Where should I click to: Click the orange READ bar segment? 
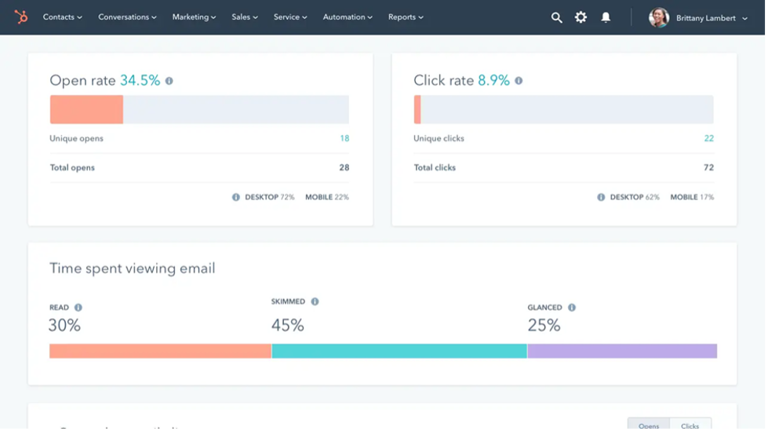[161, 352]
